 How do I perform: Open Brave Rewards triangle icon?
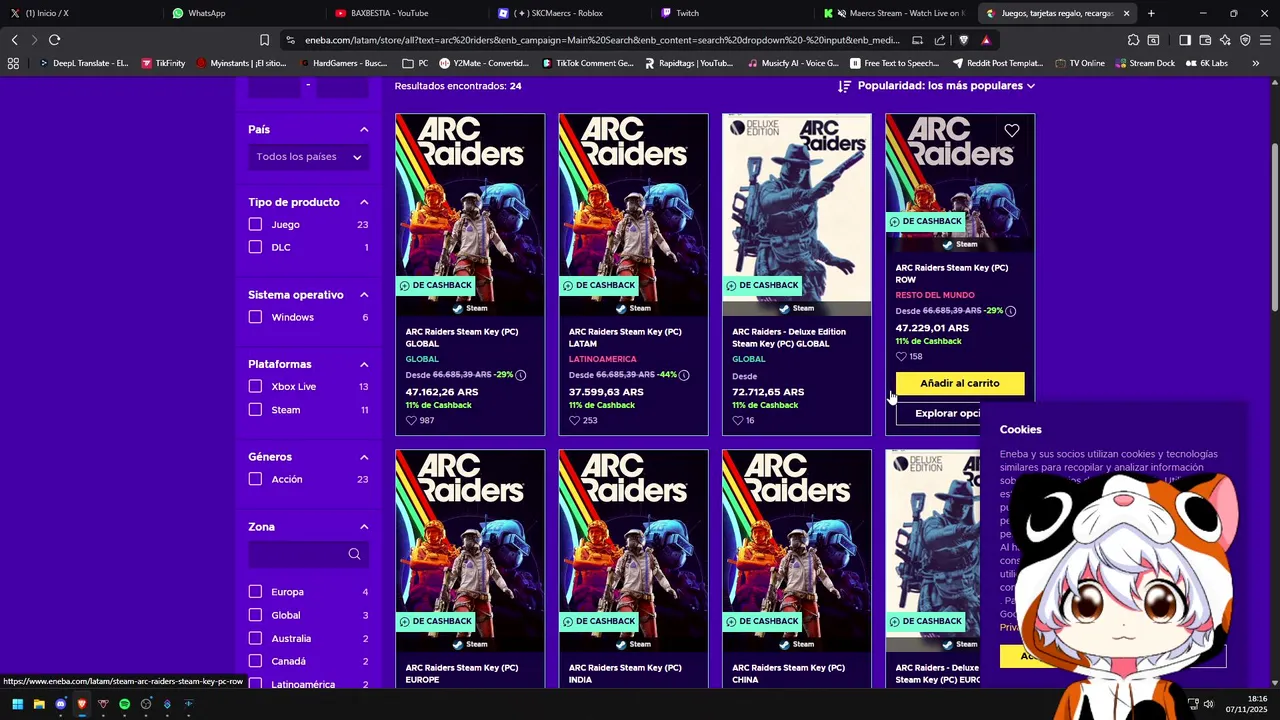tap(986, 40)
